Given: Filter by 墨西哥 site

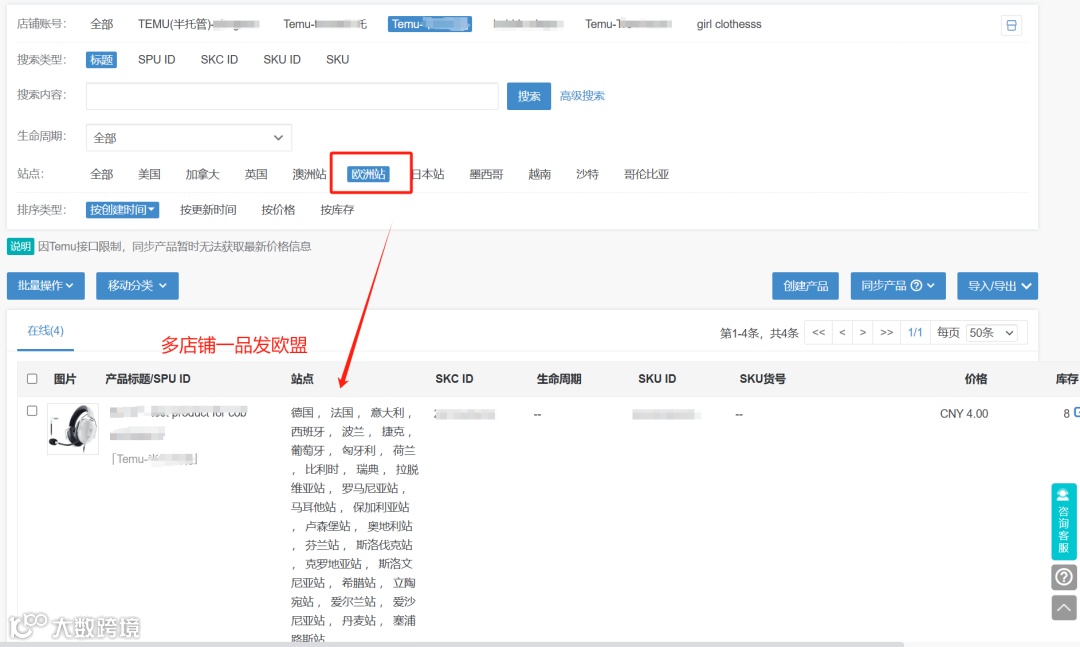Looking at the screenshot, I should 486,174.
